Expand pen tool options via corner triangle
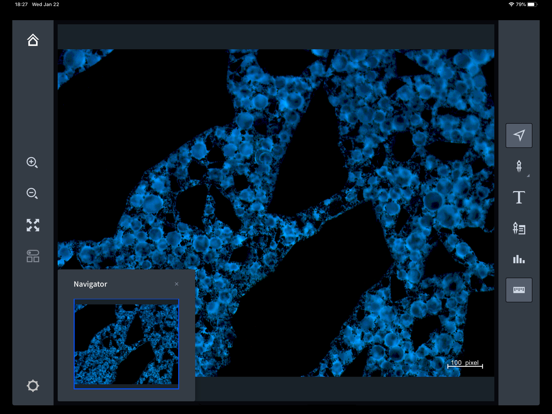The height and width of the screenshot is (414, 552). pyautogui.click(x=528, y=175)
